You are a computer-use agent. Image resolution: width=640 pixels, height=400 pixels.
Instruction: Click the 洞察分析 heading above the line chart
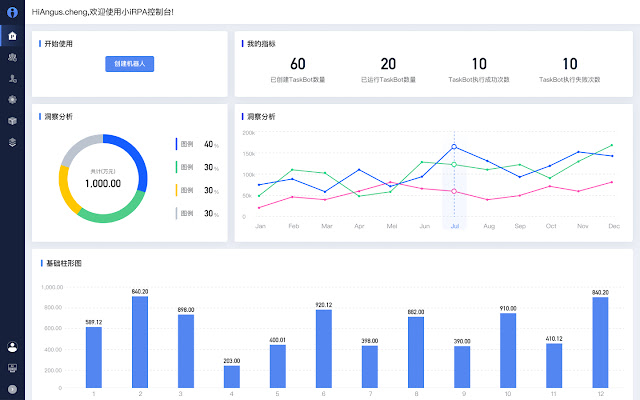tap(261, 117)
